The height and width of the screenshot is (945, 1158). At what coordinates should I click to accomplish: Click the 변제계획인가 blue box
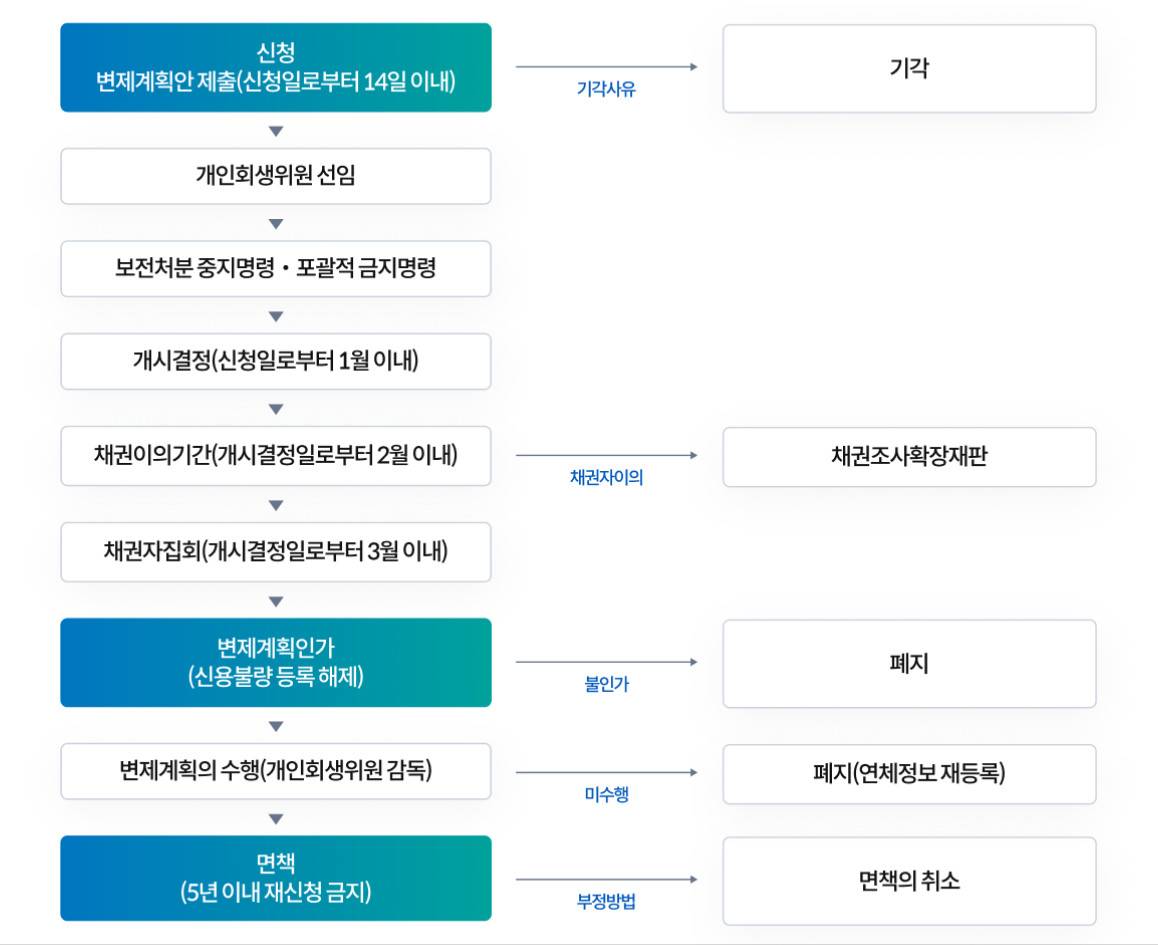click(276, 662)
